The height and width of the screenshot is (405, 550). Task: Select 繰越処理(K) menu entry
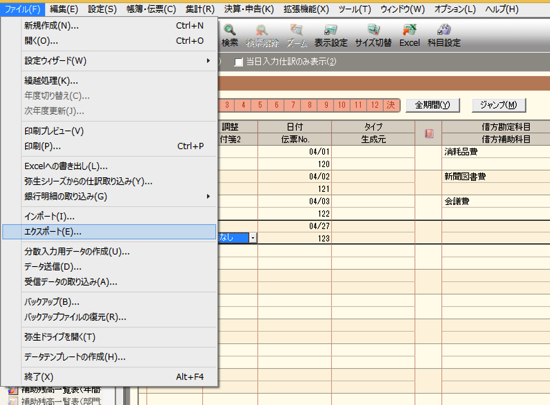coord(109,81)
